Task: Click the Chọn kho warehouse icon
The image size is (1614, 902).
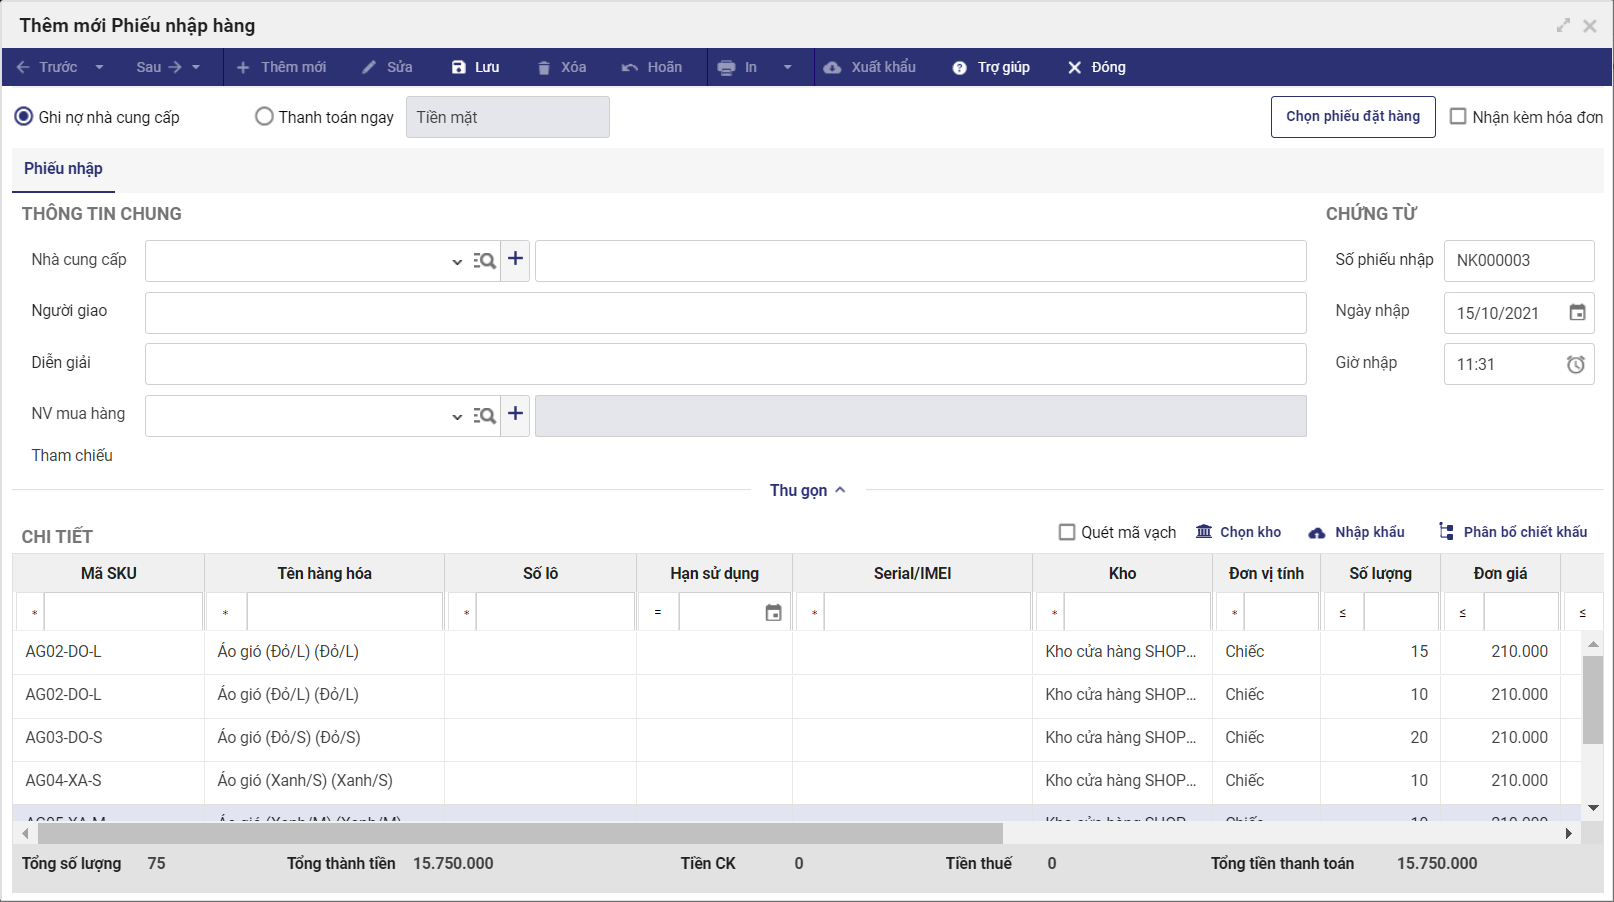Action: click(x=1204, y=532)
